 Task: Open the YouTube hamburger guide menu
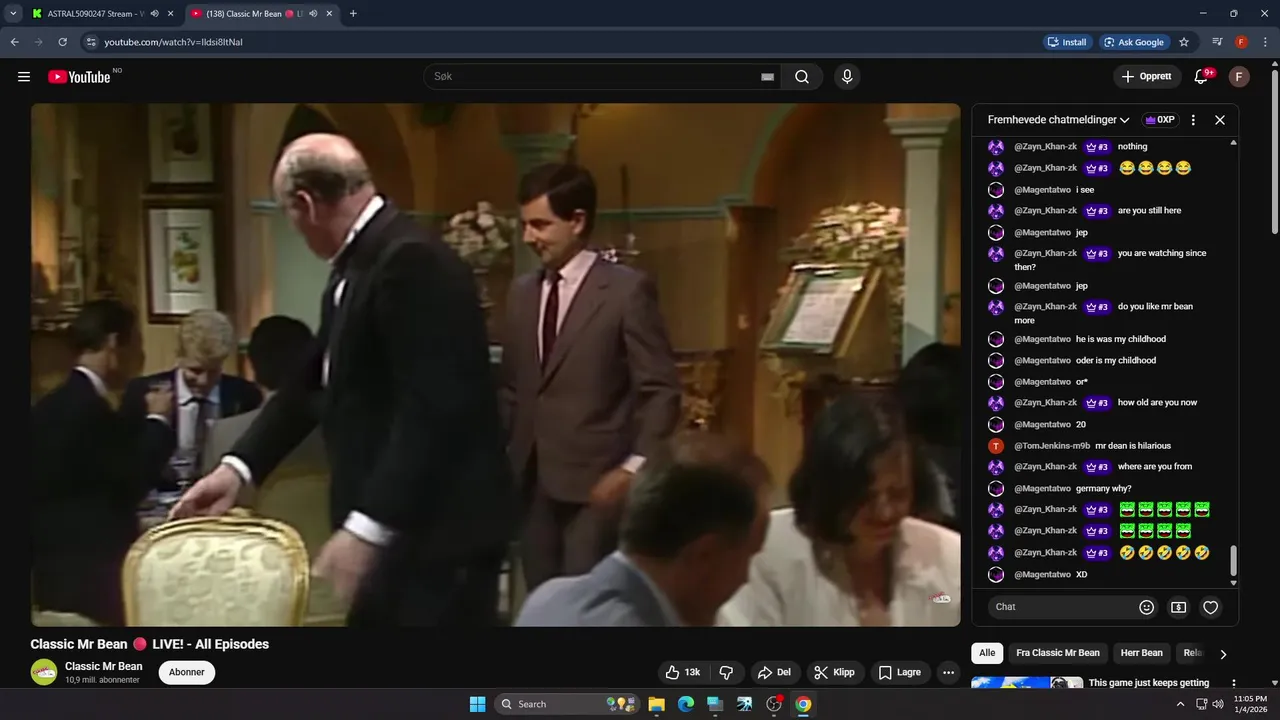tap(24, 77)
